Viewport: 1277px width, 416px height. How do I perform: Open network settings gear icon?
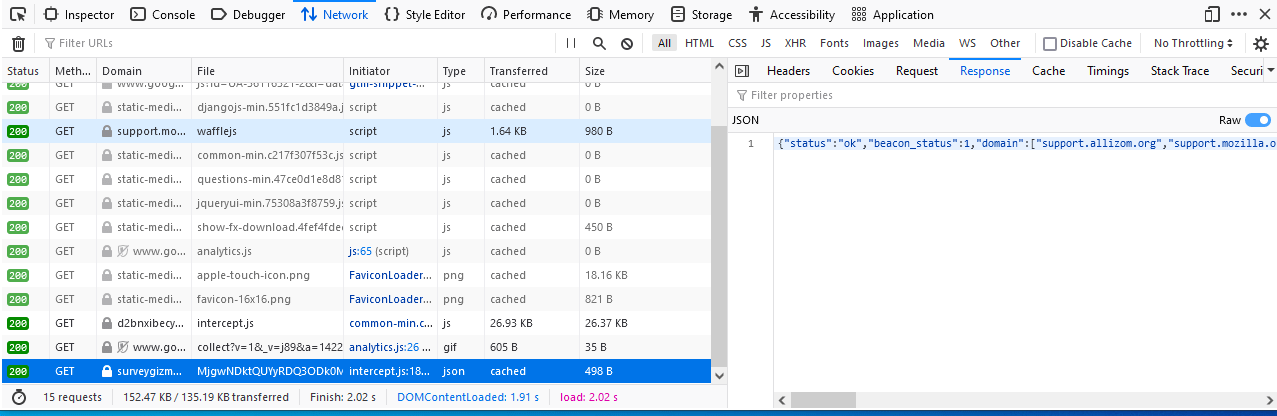click(x=1261, y=44)
